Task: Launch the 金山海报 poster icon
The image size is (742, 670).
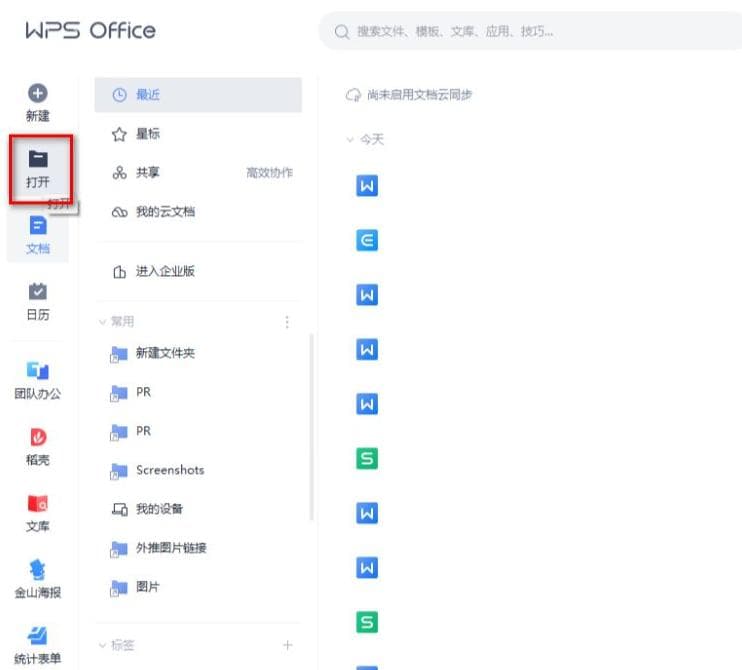Action: point(38,569)
